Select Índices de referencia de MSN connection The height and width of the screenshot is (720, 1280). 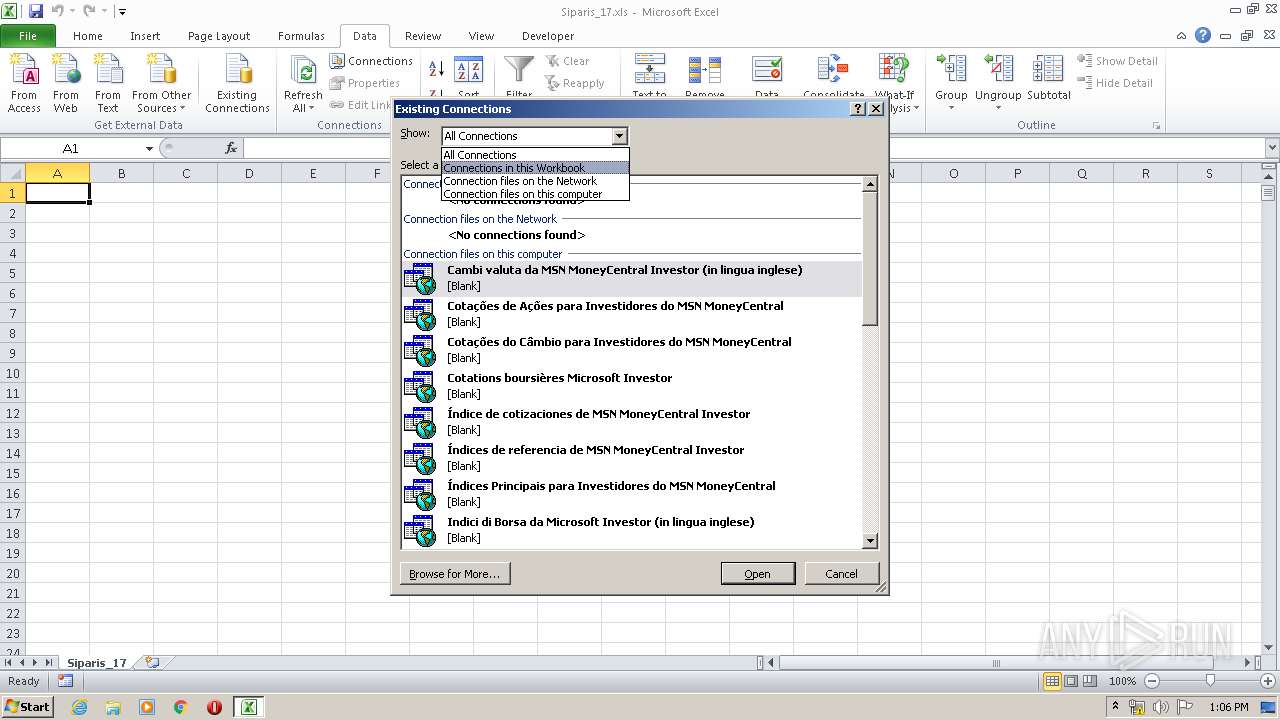tap(631, 458)
